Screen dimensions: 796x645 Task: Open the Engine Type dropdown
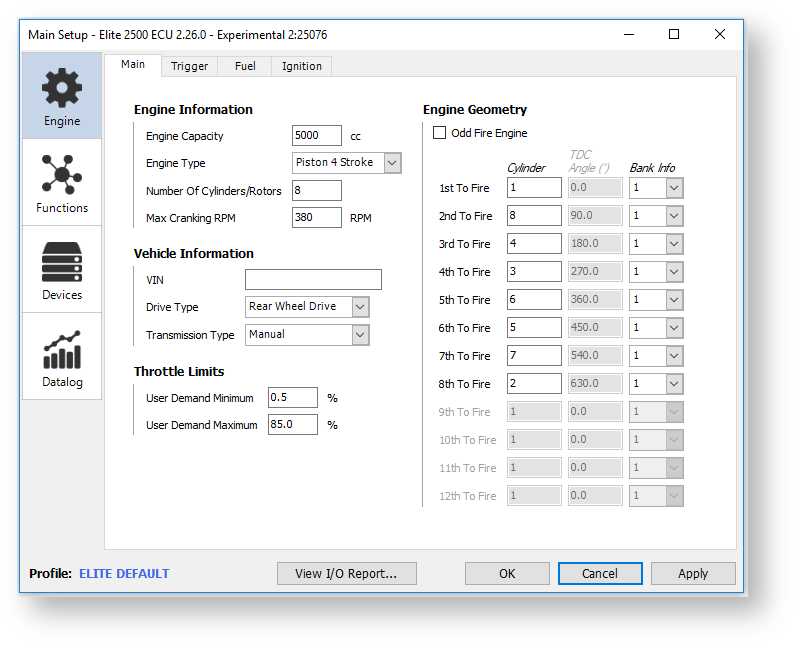point(347,163)
